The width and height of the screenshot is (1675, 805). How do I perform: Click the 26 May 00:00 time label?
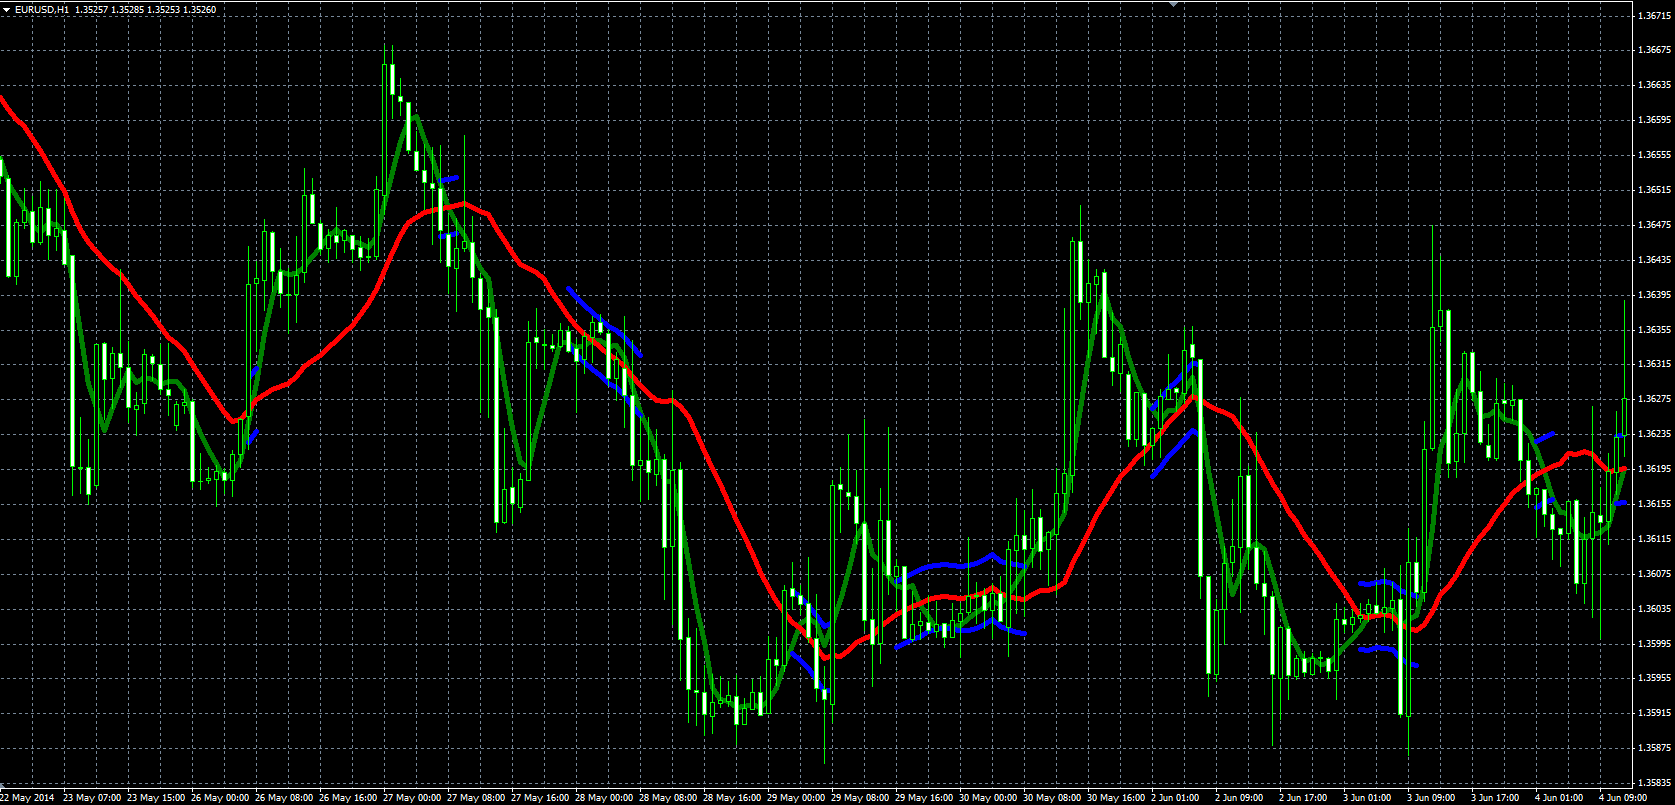coord(220,798)
